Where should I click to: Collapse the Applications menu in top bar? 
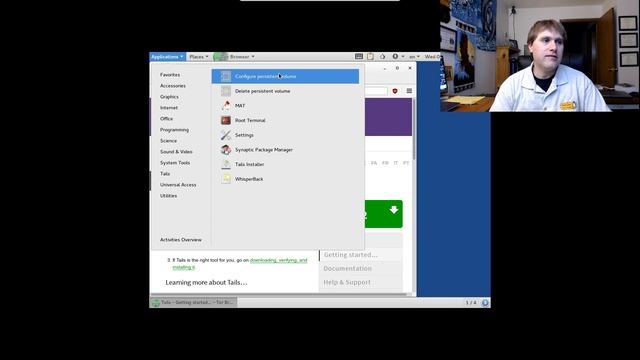click(167, 57)
